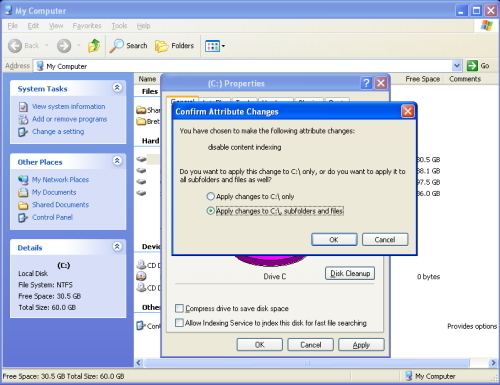
Task: Click Apply in C: Properties dialog
Action: (x=361, y=345)
